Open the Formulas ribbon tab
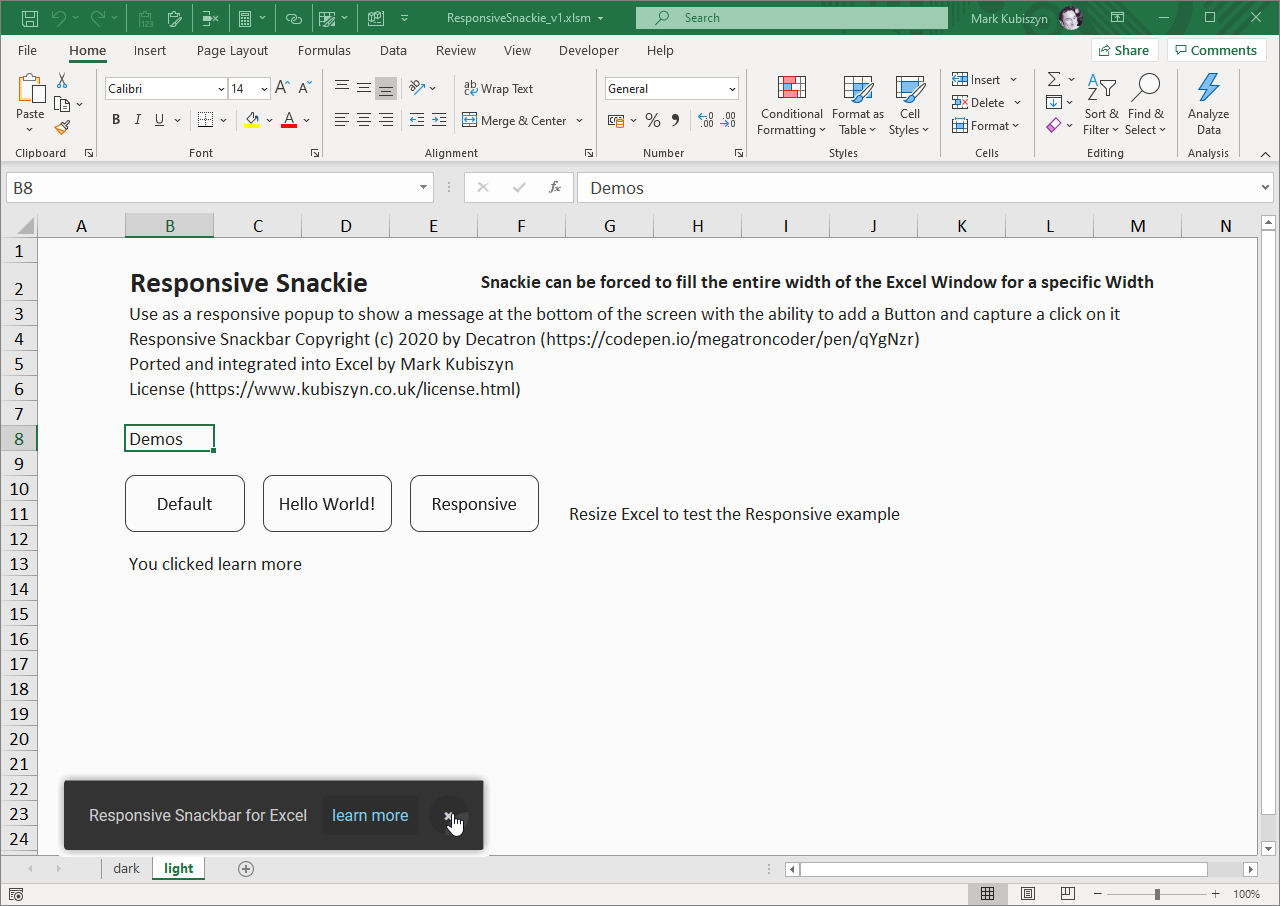 (x=324, y=50)
